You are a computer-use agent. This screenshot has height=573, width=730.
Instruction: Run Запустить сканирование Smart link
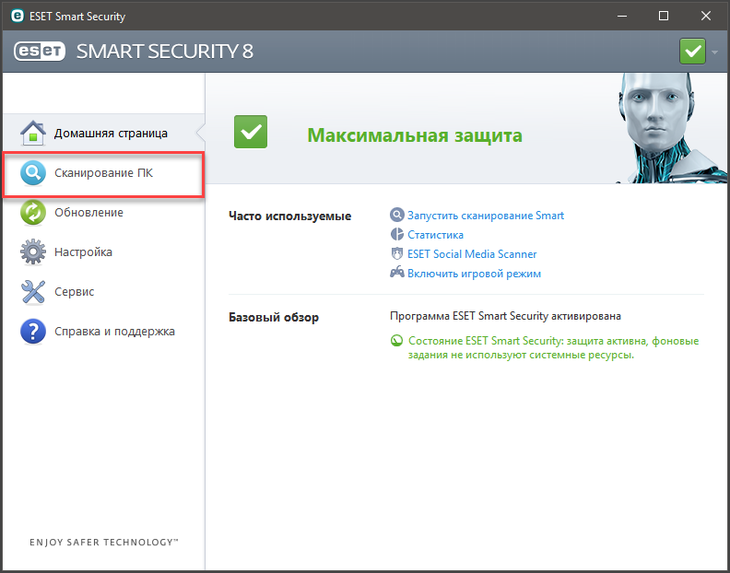486,215
